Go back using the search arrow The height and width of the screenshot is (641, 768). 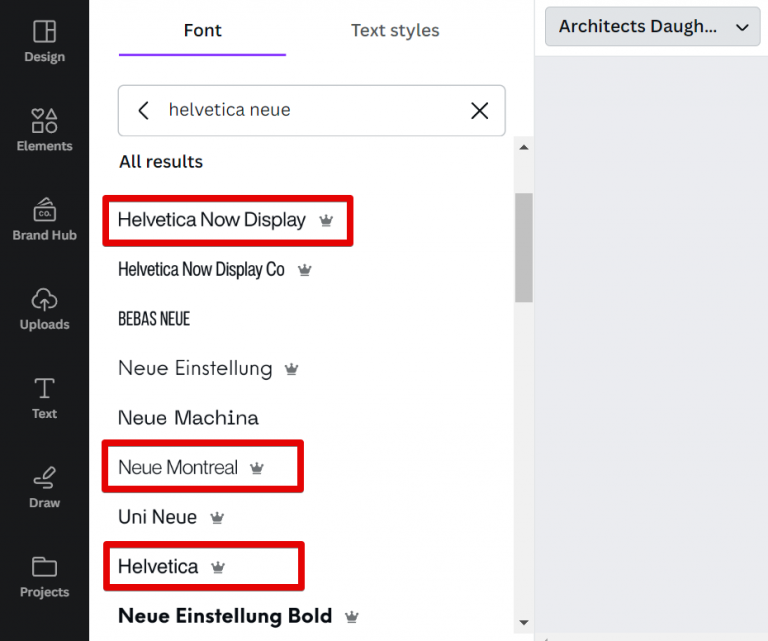(144, 110)
